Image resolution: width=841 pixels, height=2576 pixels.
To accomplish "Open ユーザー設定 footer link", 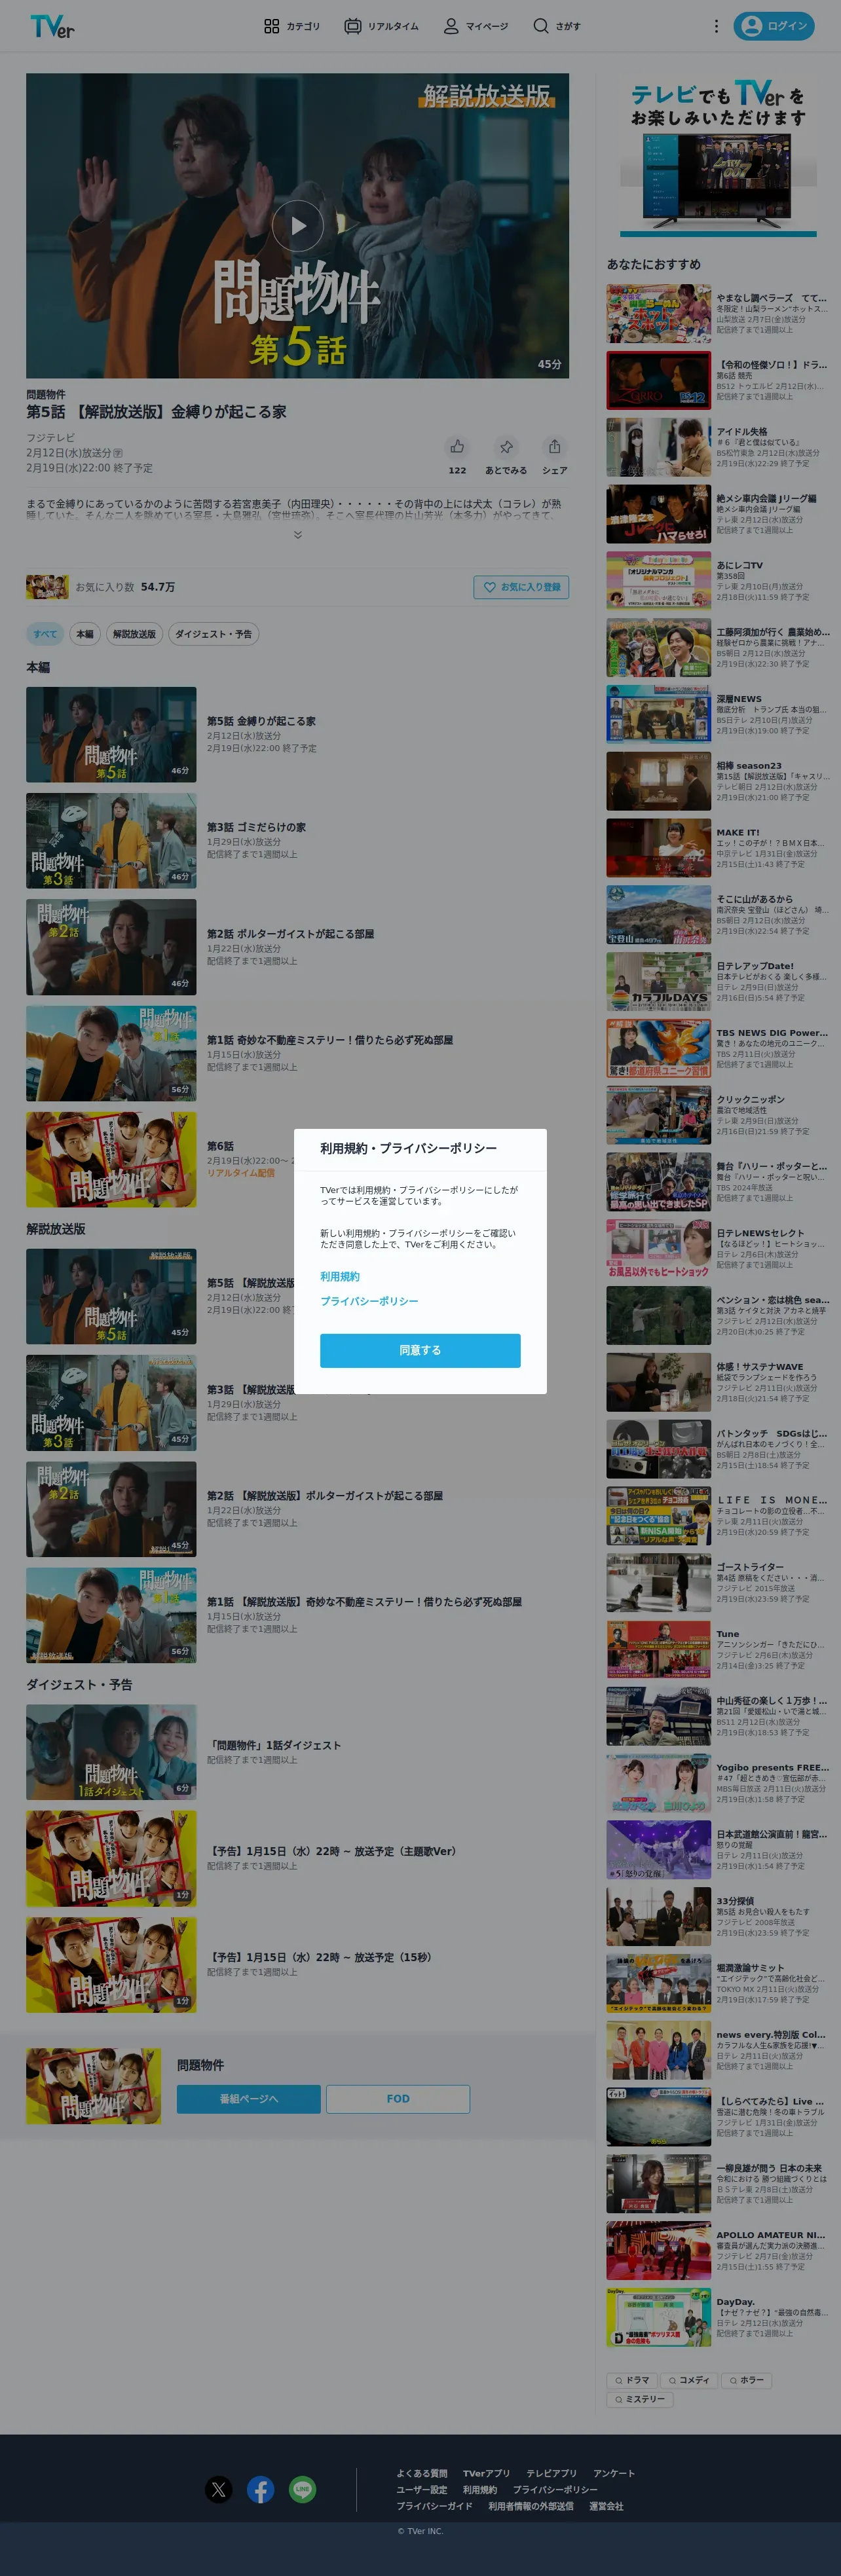I will pos(422,2490).
